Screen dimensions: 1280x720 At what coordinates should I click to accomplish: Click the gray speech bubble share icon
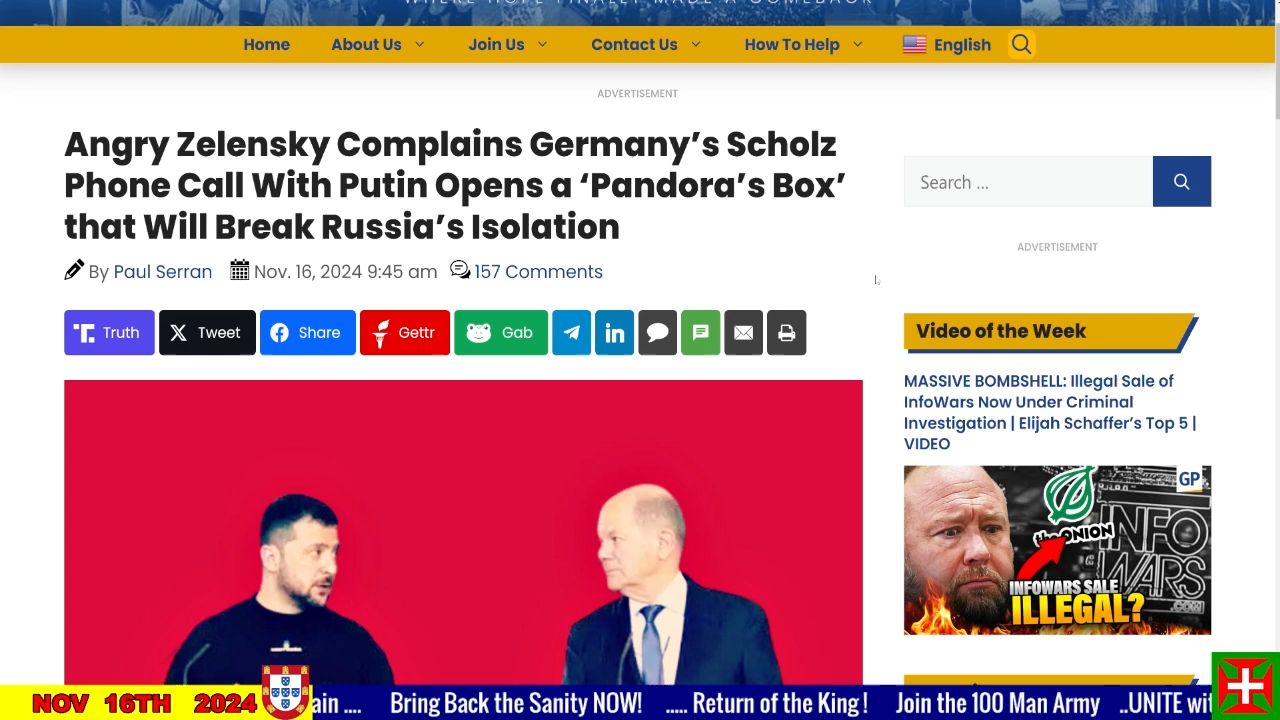point(658,333)
